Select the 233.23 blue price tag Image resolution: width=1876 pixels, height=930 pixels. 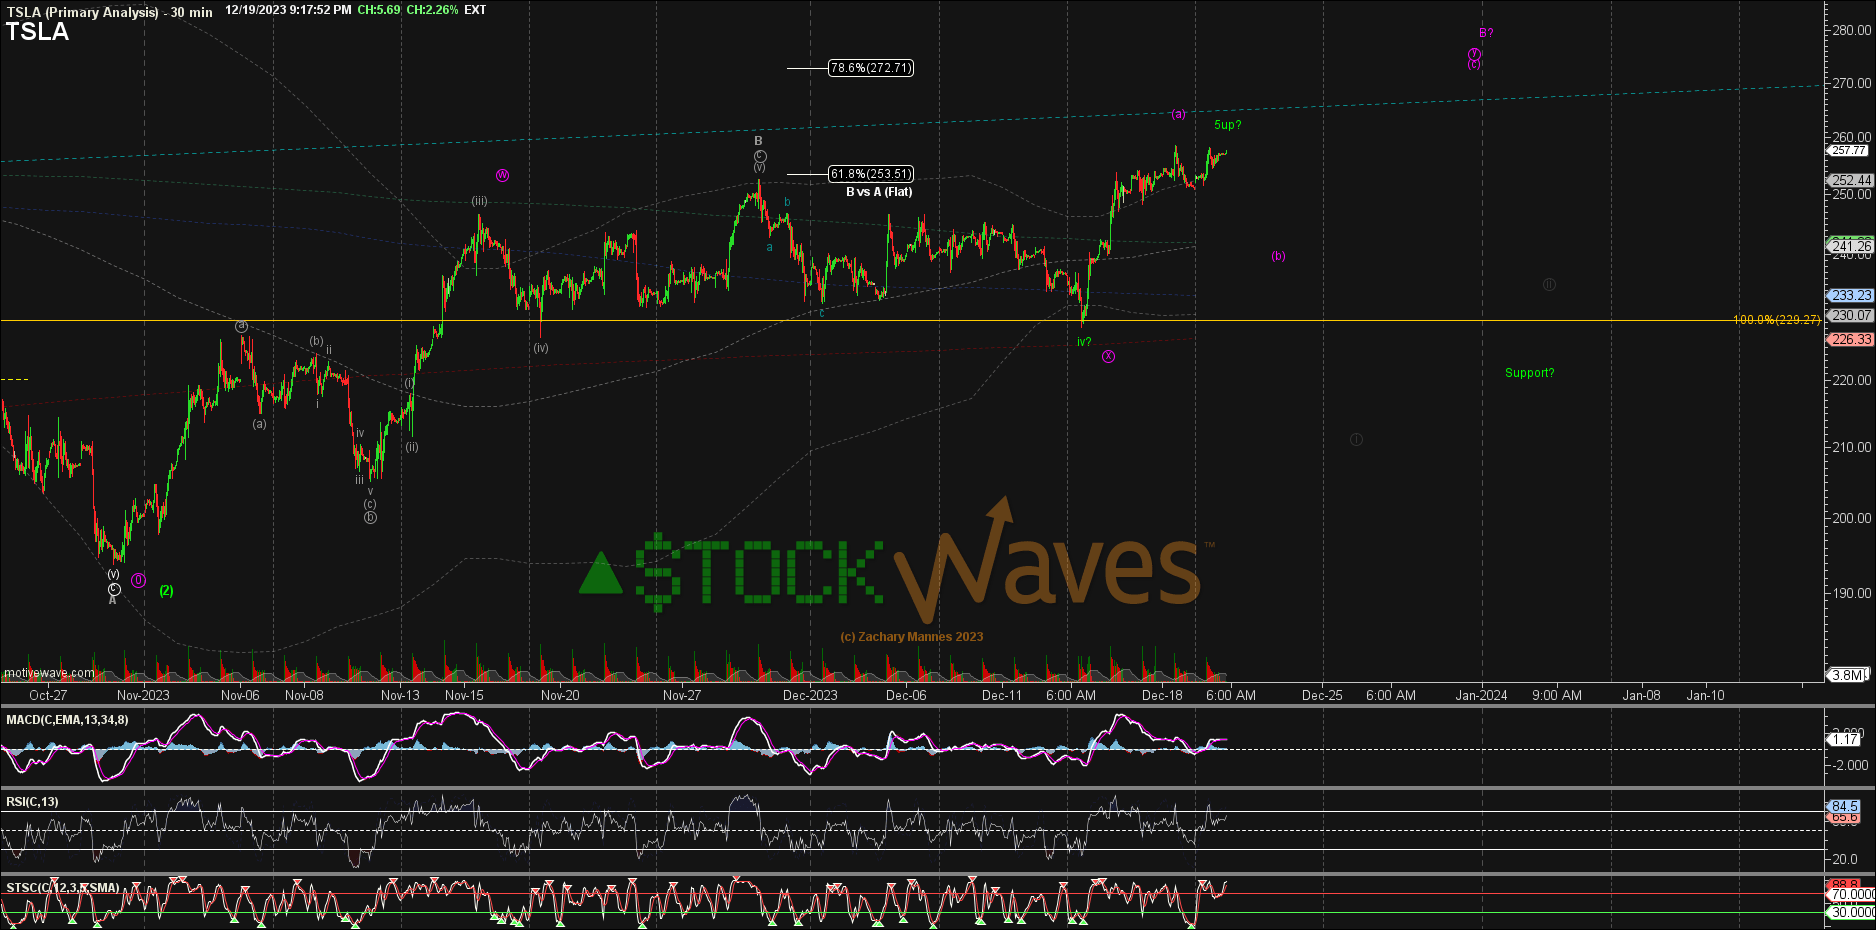tap(1850, 296)
